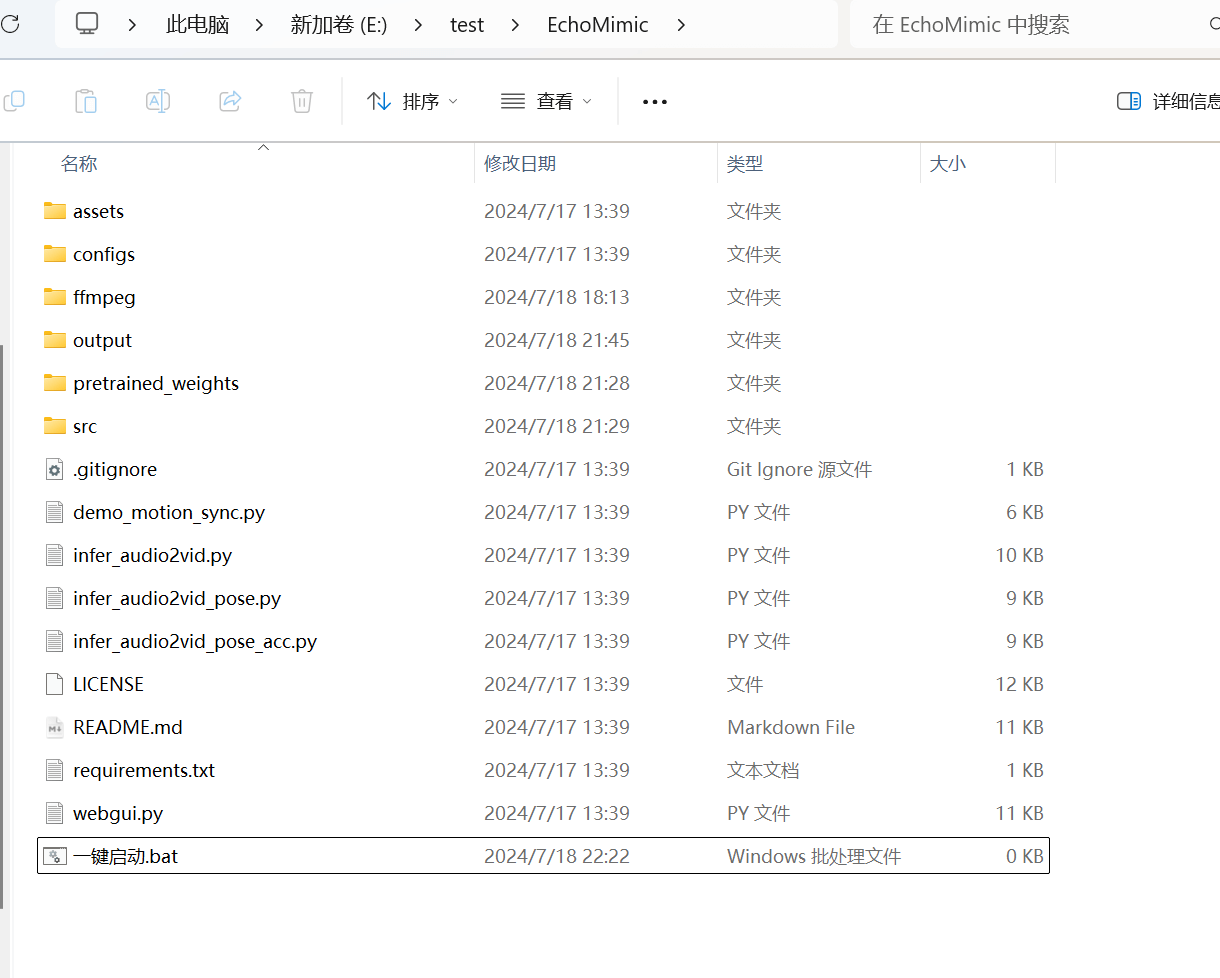Click the infer_audio2vid_pose.py file icon
The width and height of the screenshot is (1220, 978).
(x=55, y=598)
